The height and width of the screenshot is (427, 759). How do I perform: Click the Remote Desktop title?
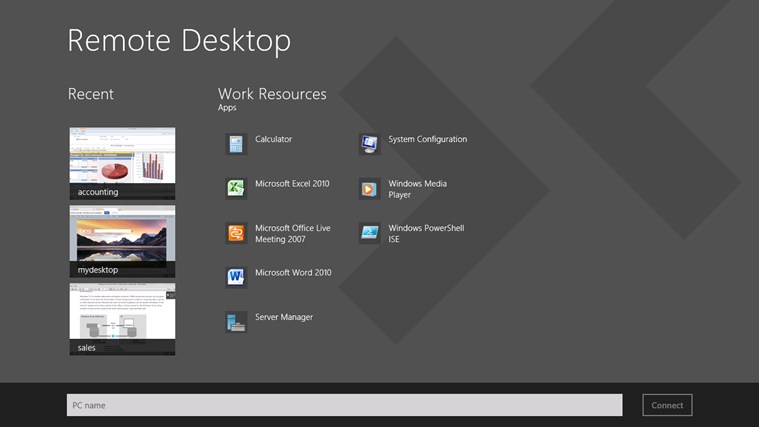coord(179,40)
